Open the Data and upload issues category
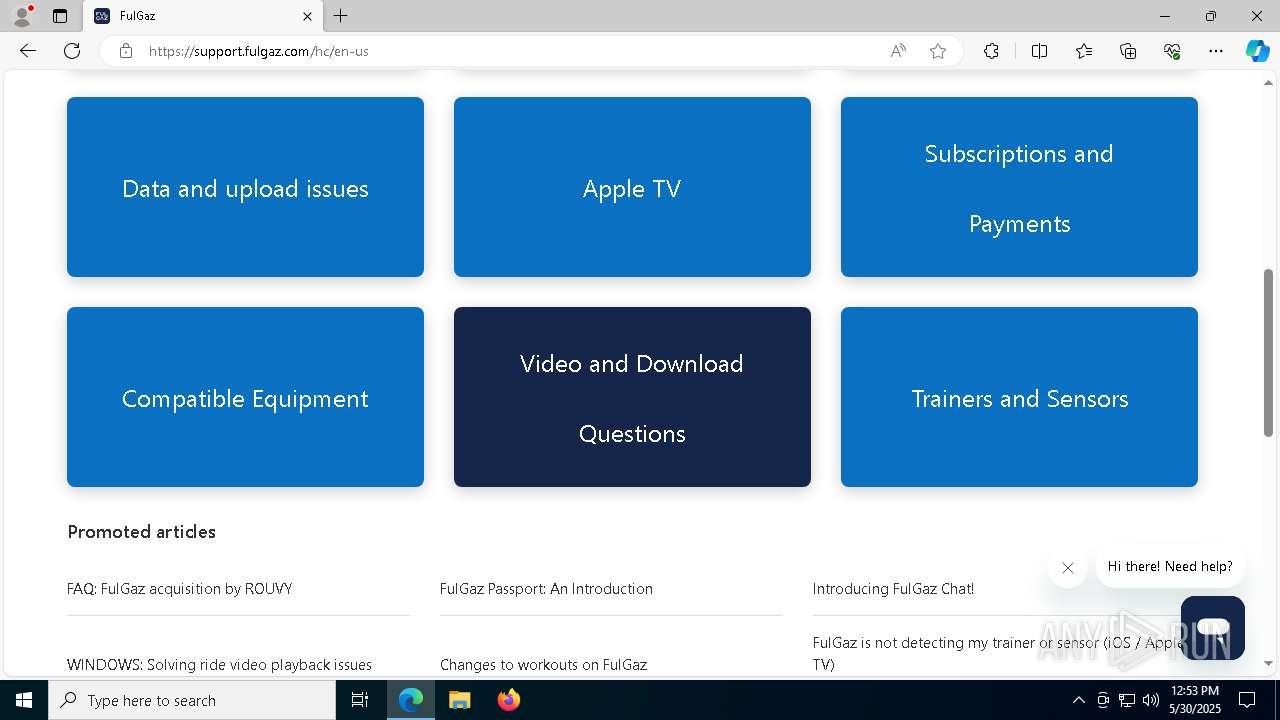Viewport: 1280px width, 720px height. point(245,187)
